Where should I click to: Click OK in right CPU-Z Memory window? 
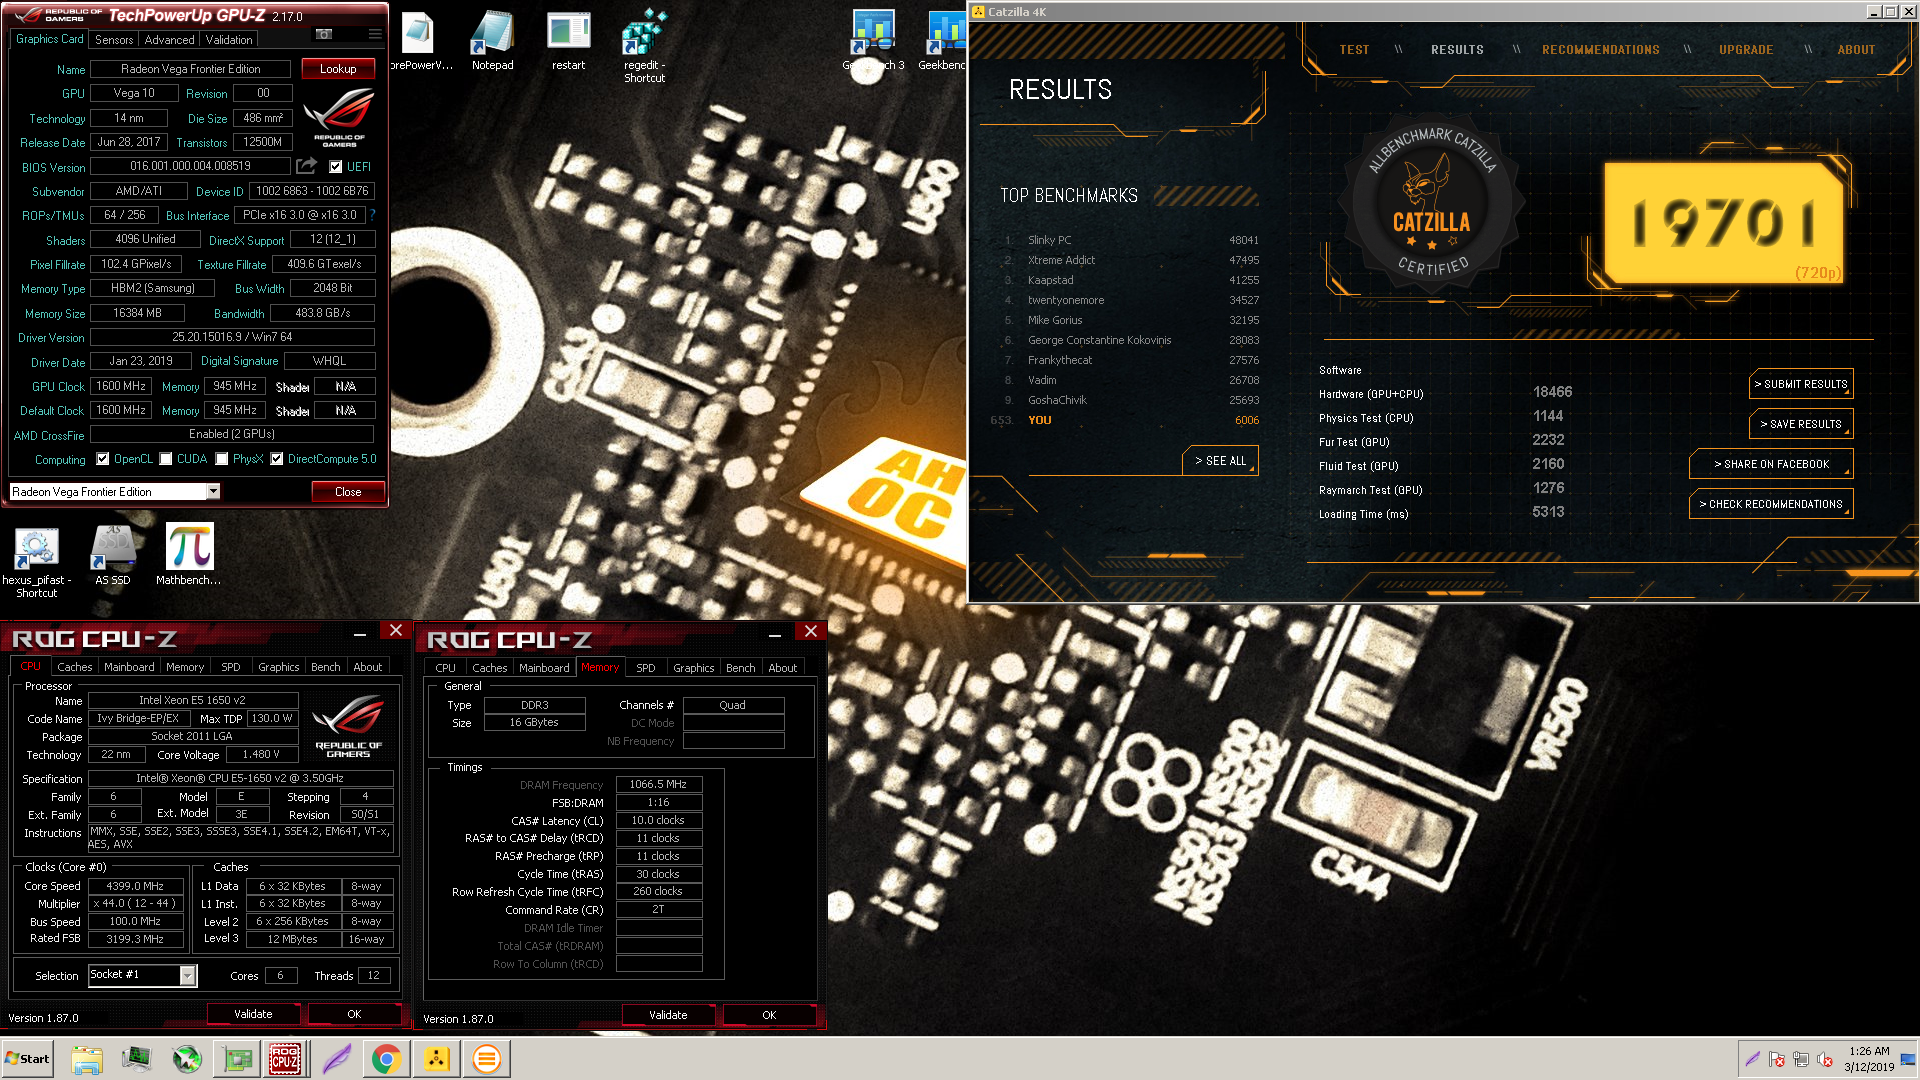coord(769,1015)
